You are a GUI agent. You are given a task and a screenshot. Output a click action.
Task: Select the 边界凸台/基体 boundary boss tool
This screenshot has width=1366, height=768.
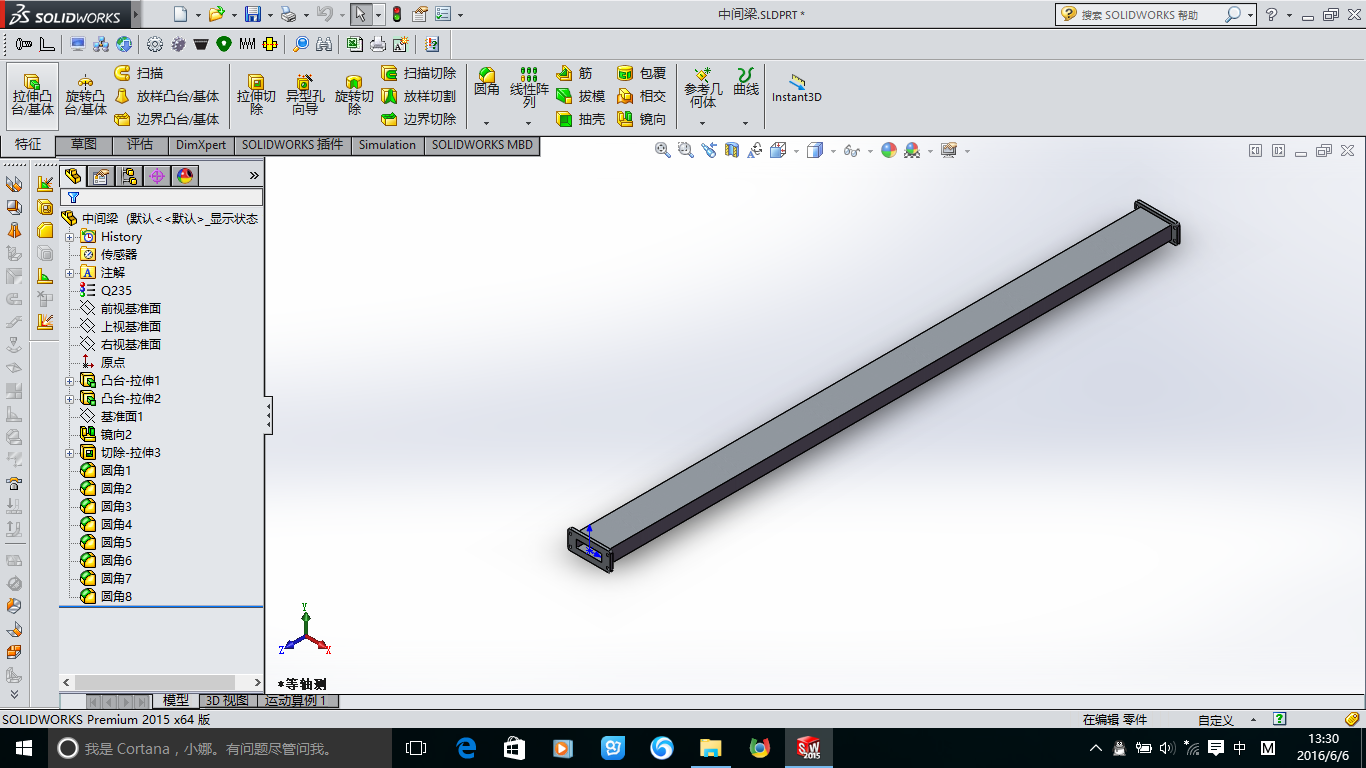pyautogui.click(x=167, y=119)
